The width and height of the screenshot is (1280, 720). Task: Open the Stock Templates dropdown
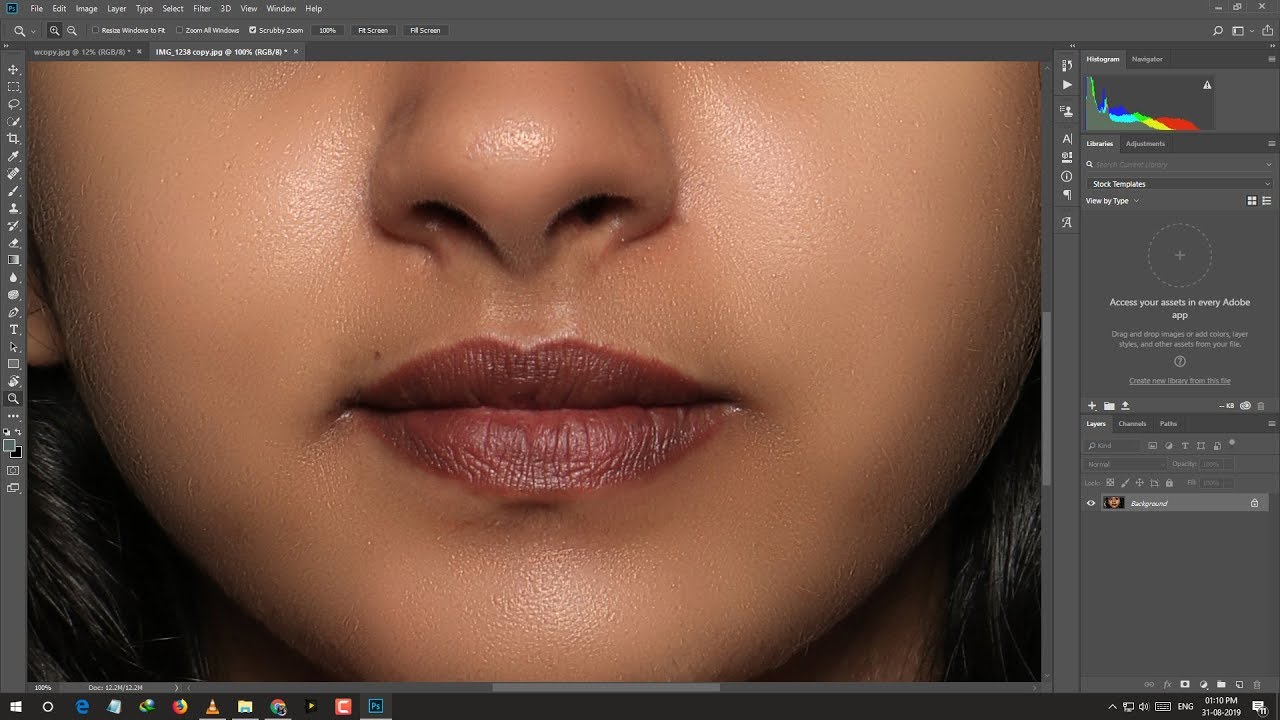[1180, 184]
